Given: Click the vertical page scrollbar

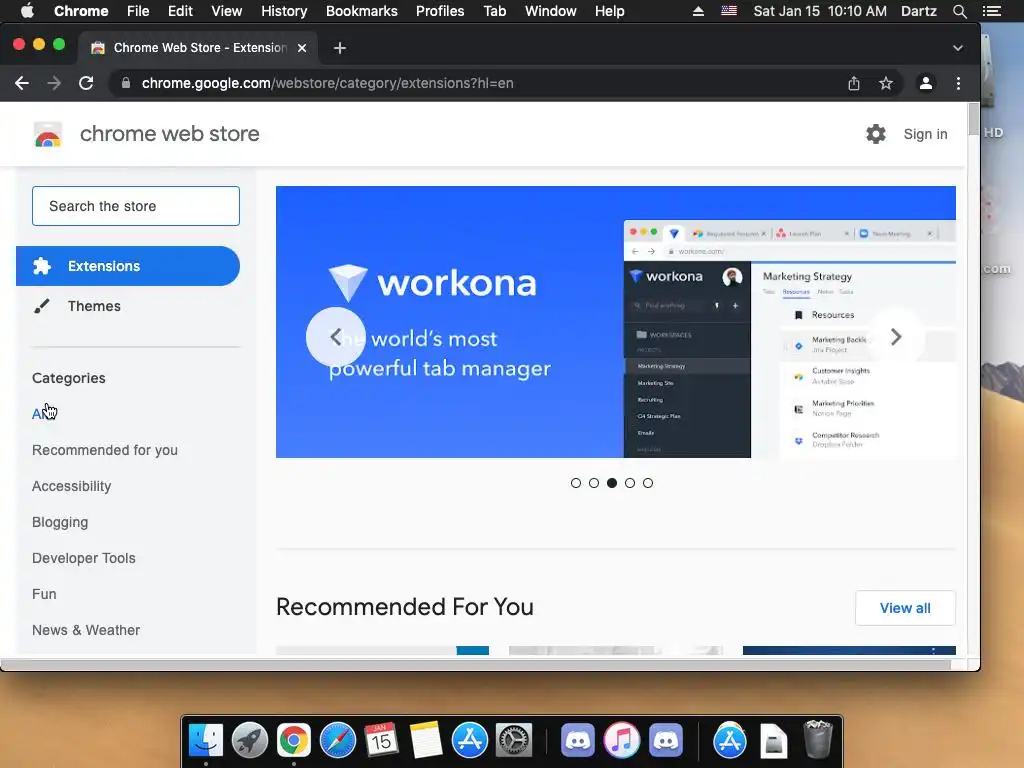Looking at the screenshot, I should click(x=973, y=120).
